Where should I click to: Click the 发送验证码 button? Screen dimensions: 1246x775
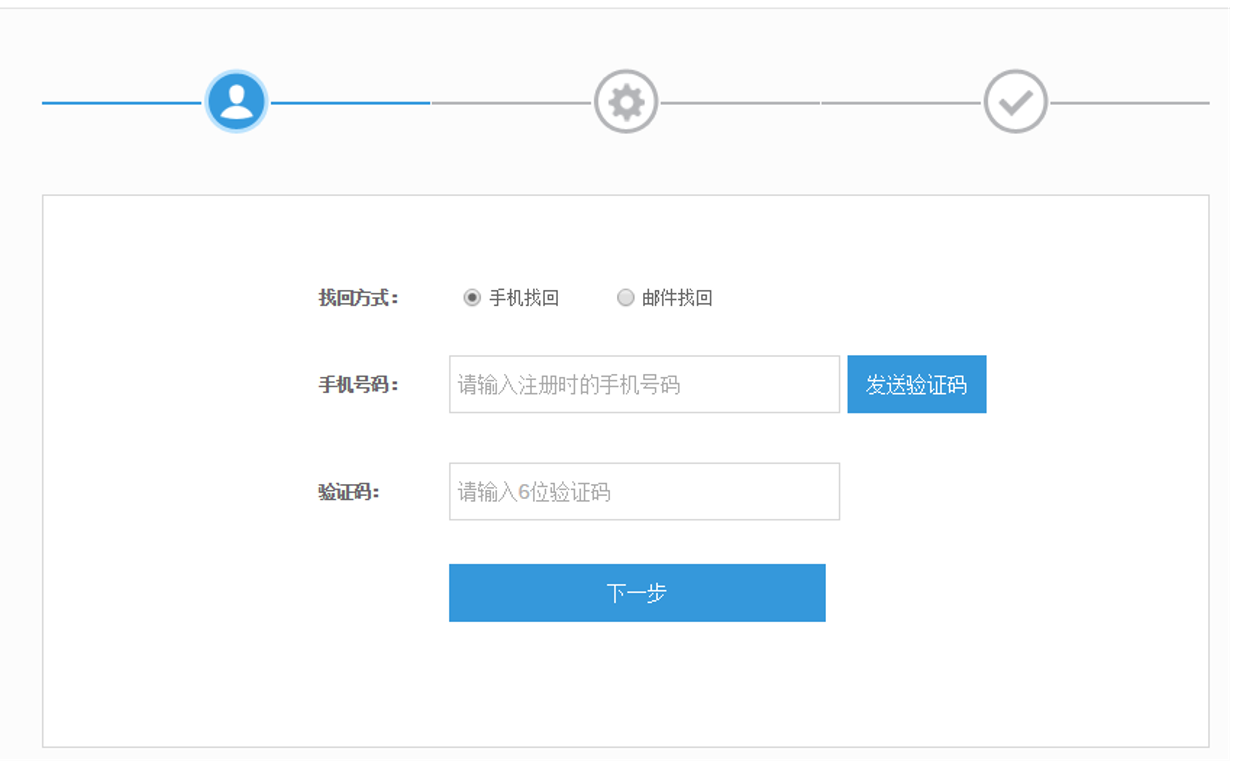pyautogui.click(x=916, y=383)
